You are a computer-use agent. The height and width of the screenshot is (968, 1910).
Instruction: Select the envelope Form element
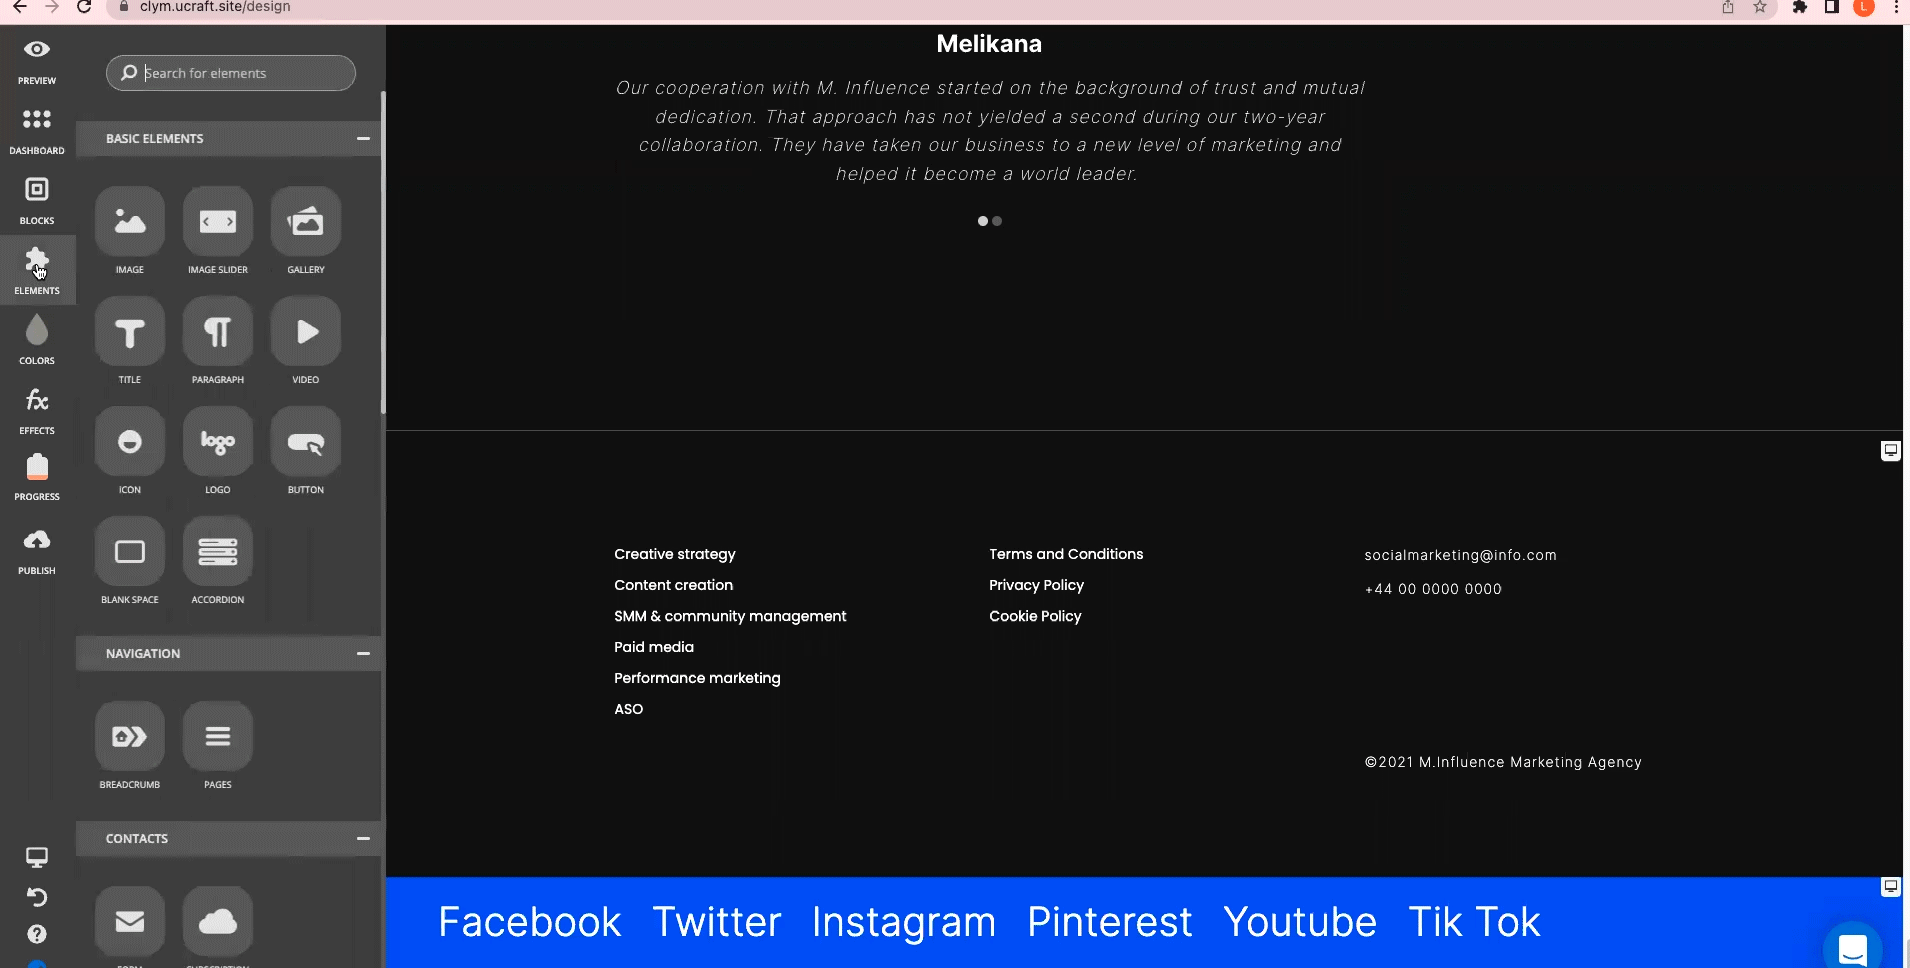[130, 921]
